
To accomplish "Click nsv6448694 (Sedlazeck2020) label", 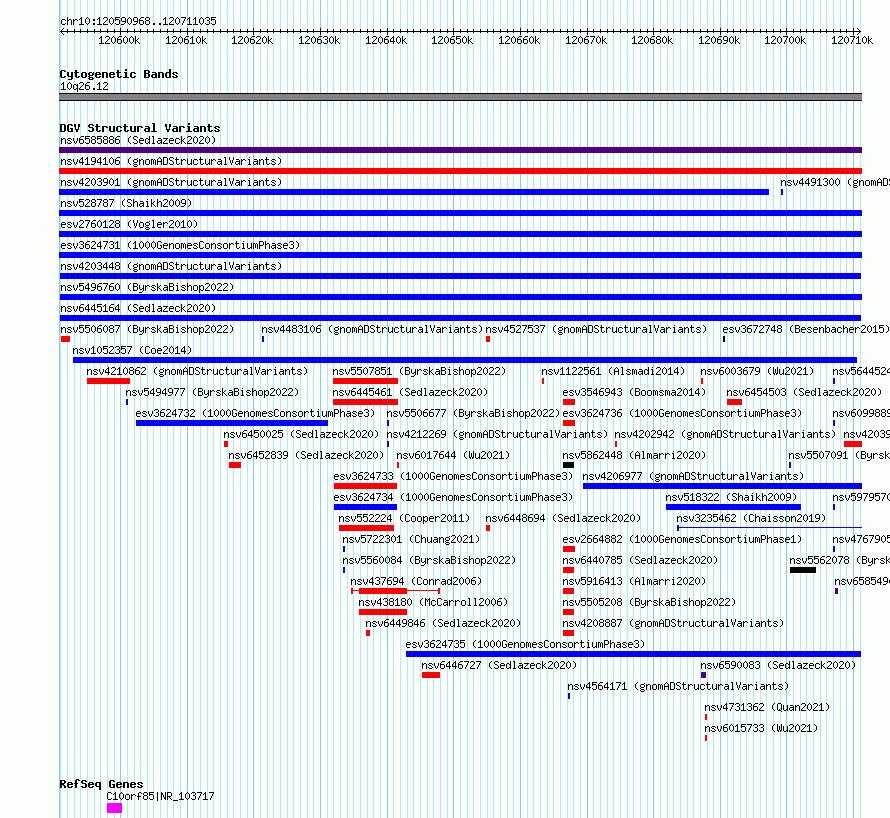I will click(x=563, y=518).
